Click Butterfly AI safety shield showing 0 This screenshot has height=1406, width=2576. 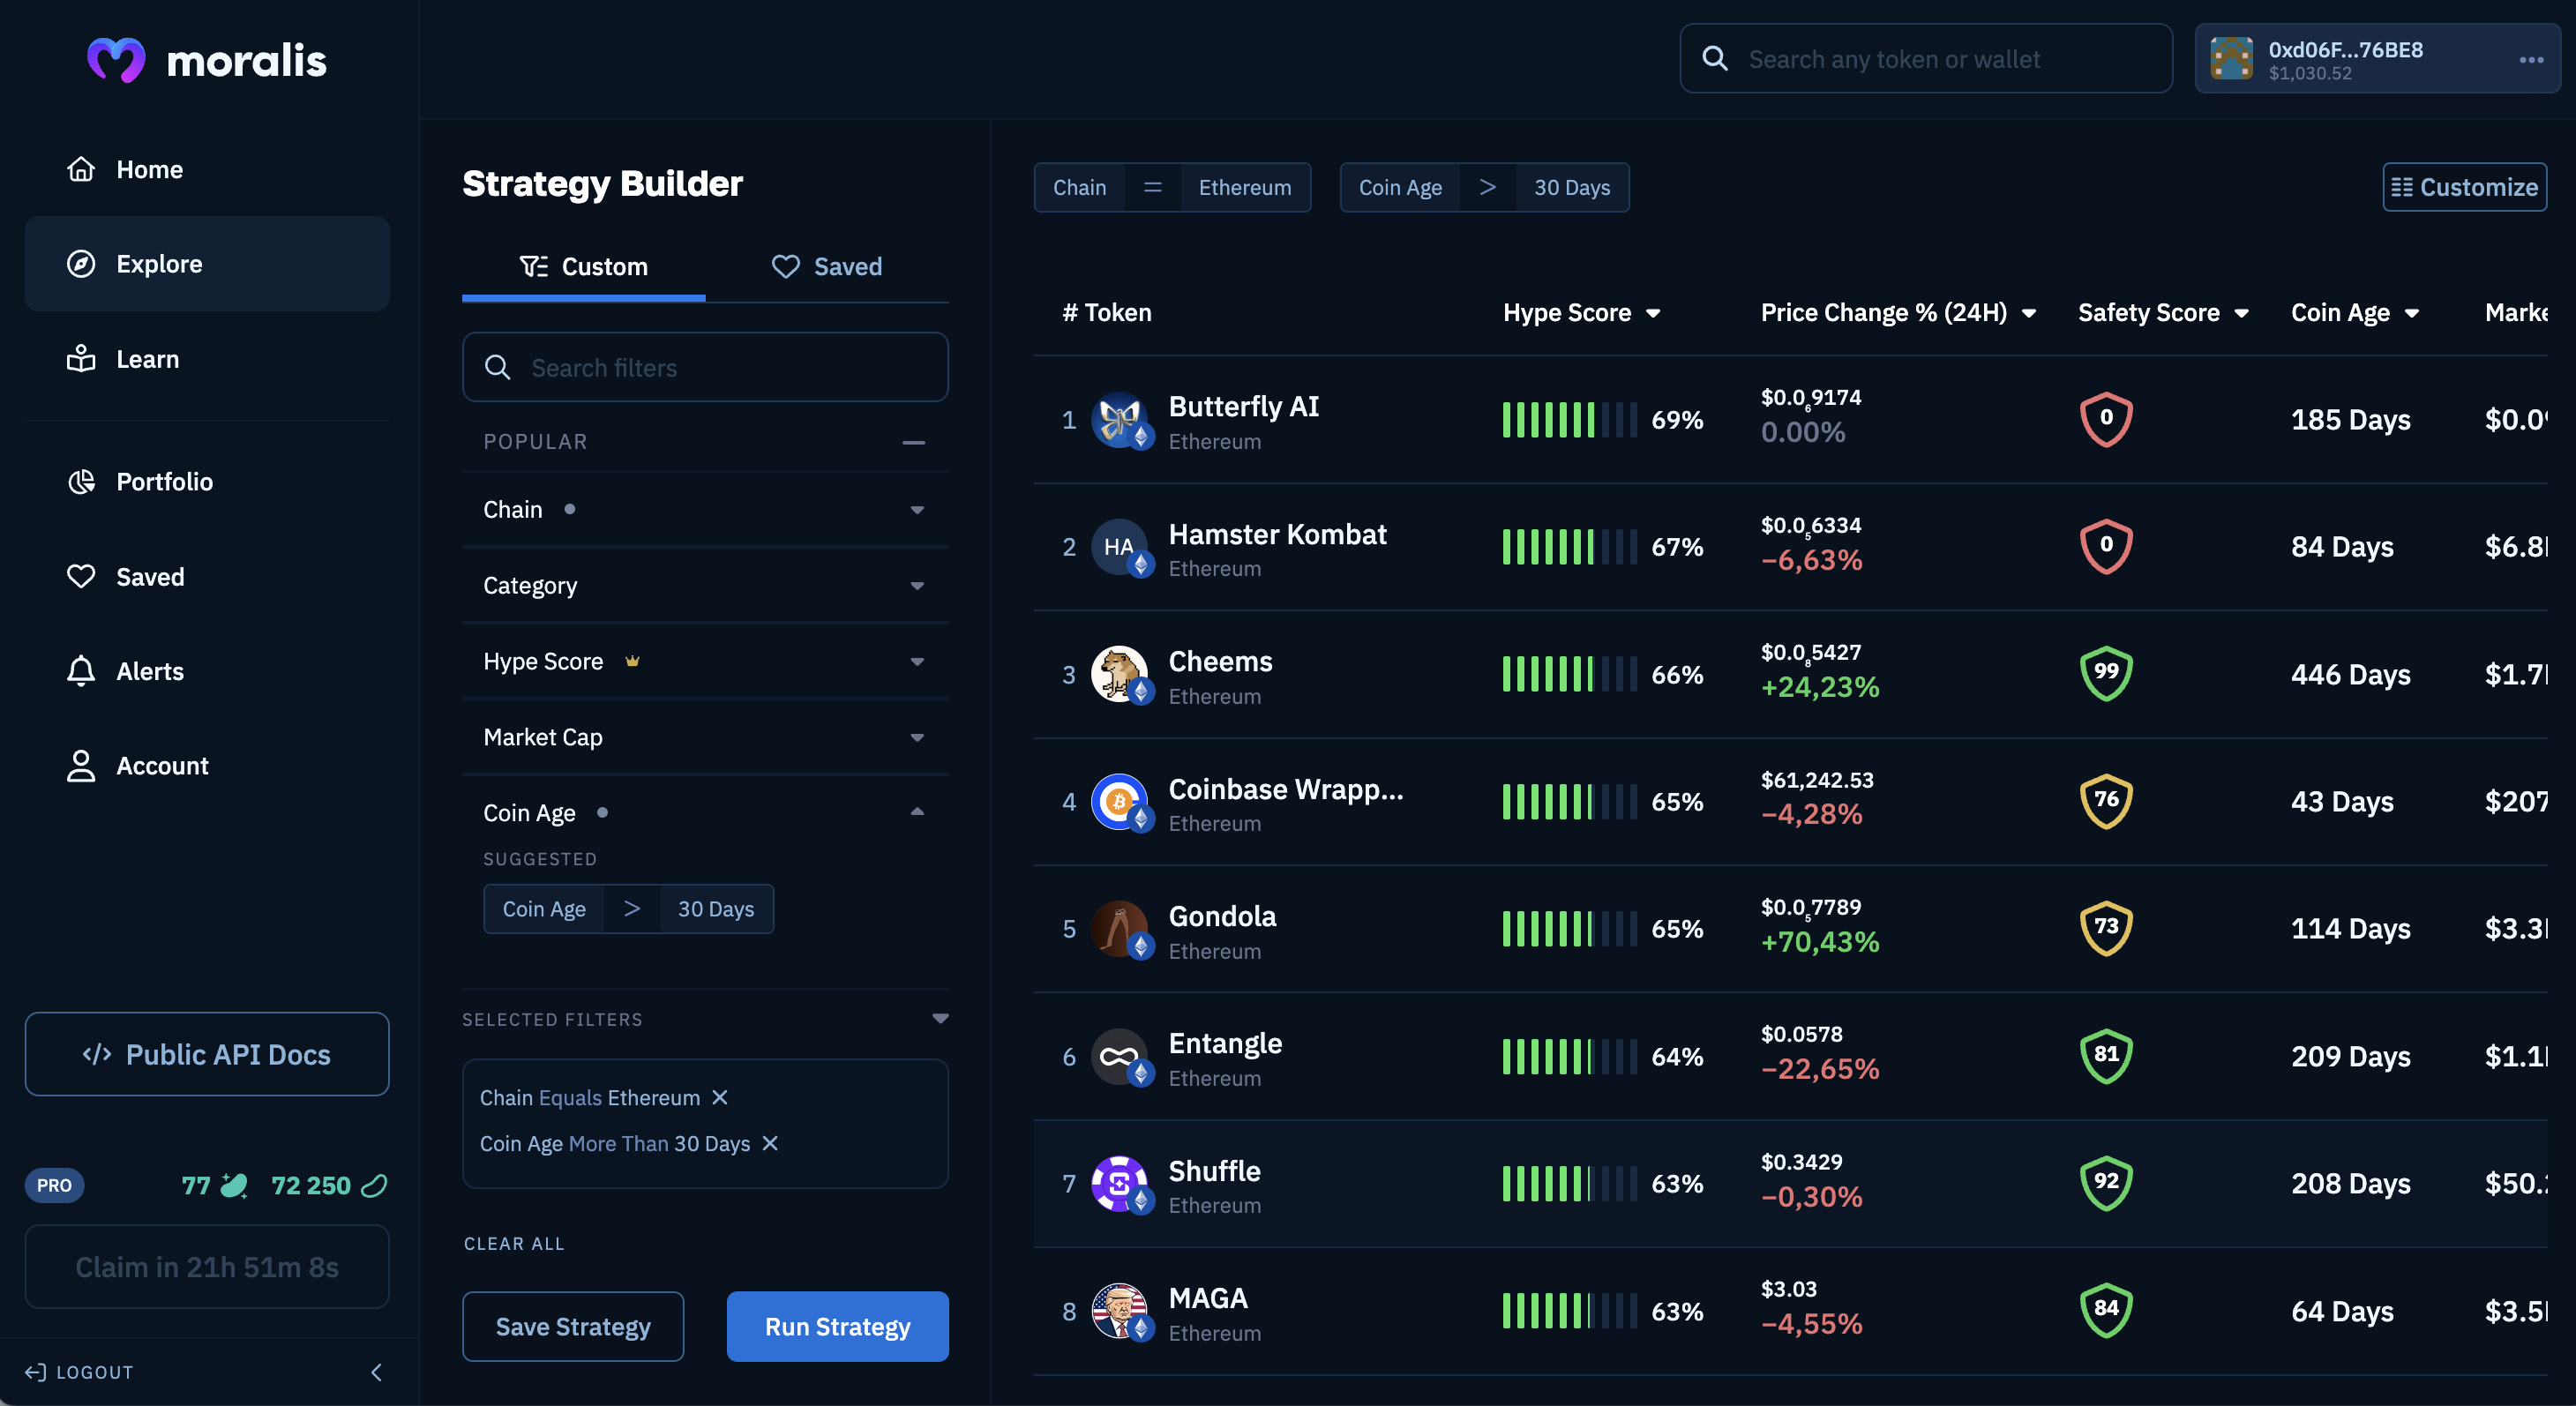click(x=2106, y=419)
